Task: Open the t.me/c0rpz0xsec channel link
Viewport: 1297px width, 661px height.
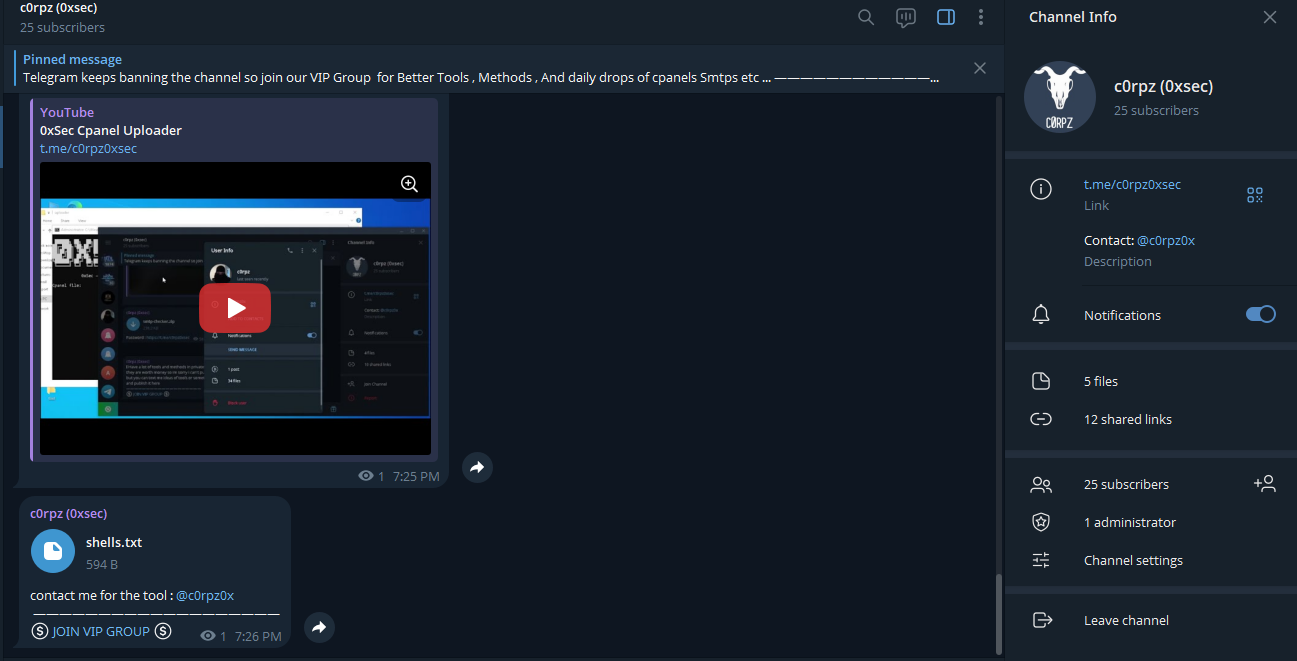Action: coord(1131,184)
